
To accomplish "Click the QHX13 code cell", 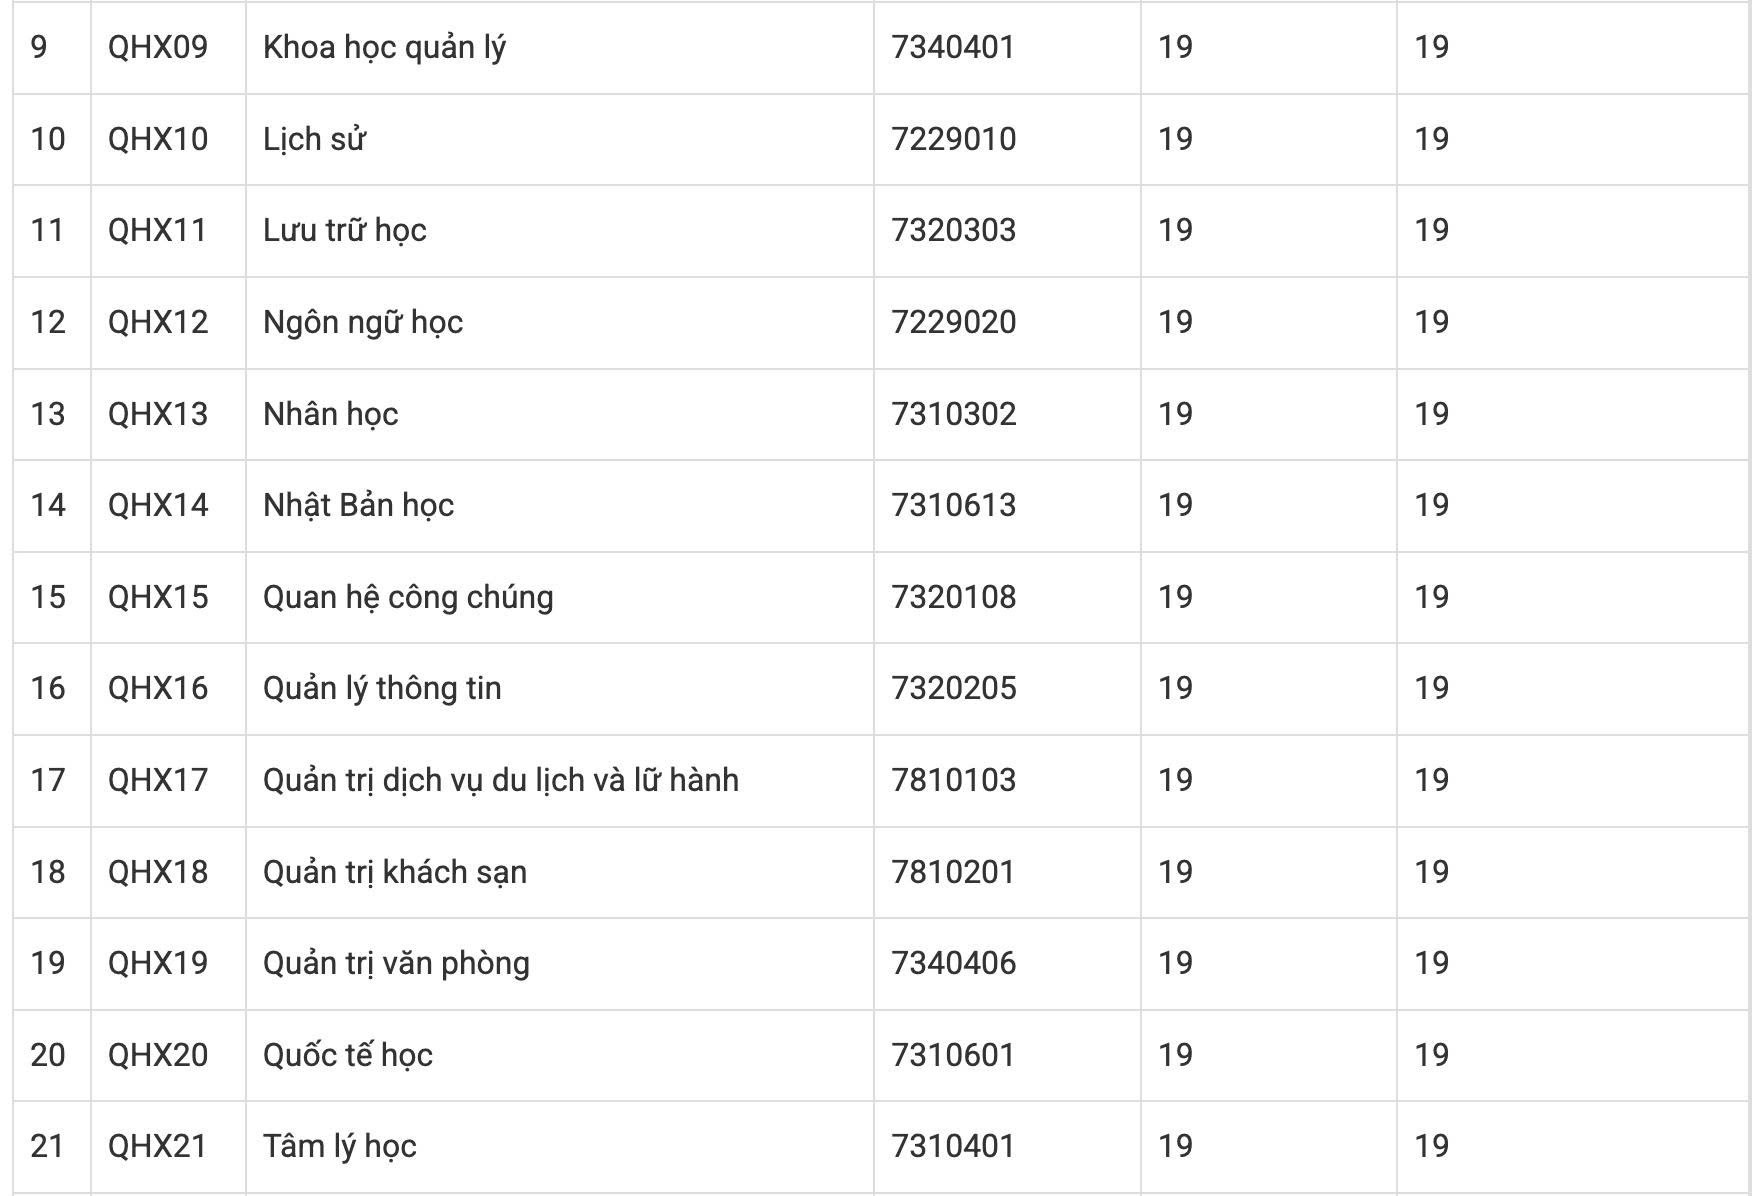I will tap(168, 414).
